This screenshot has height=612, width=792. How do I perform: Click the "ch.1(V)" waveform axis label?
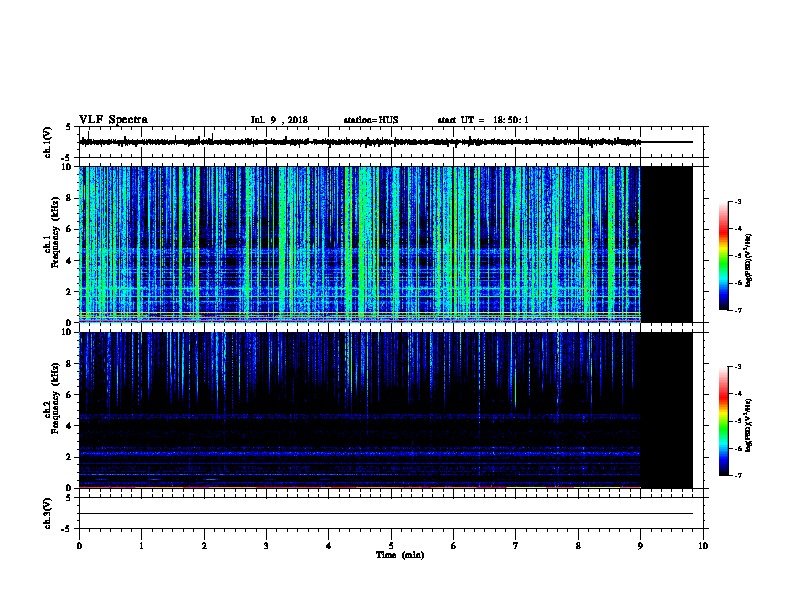pos(48,142)
